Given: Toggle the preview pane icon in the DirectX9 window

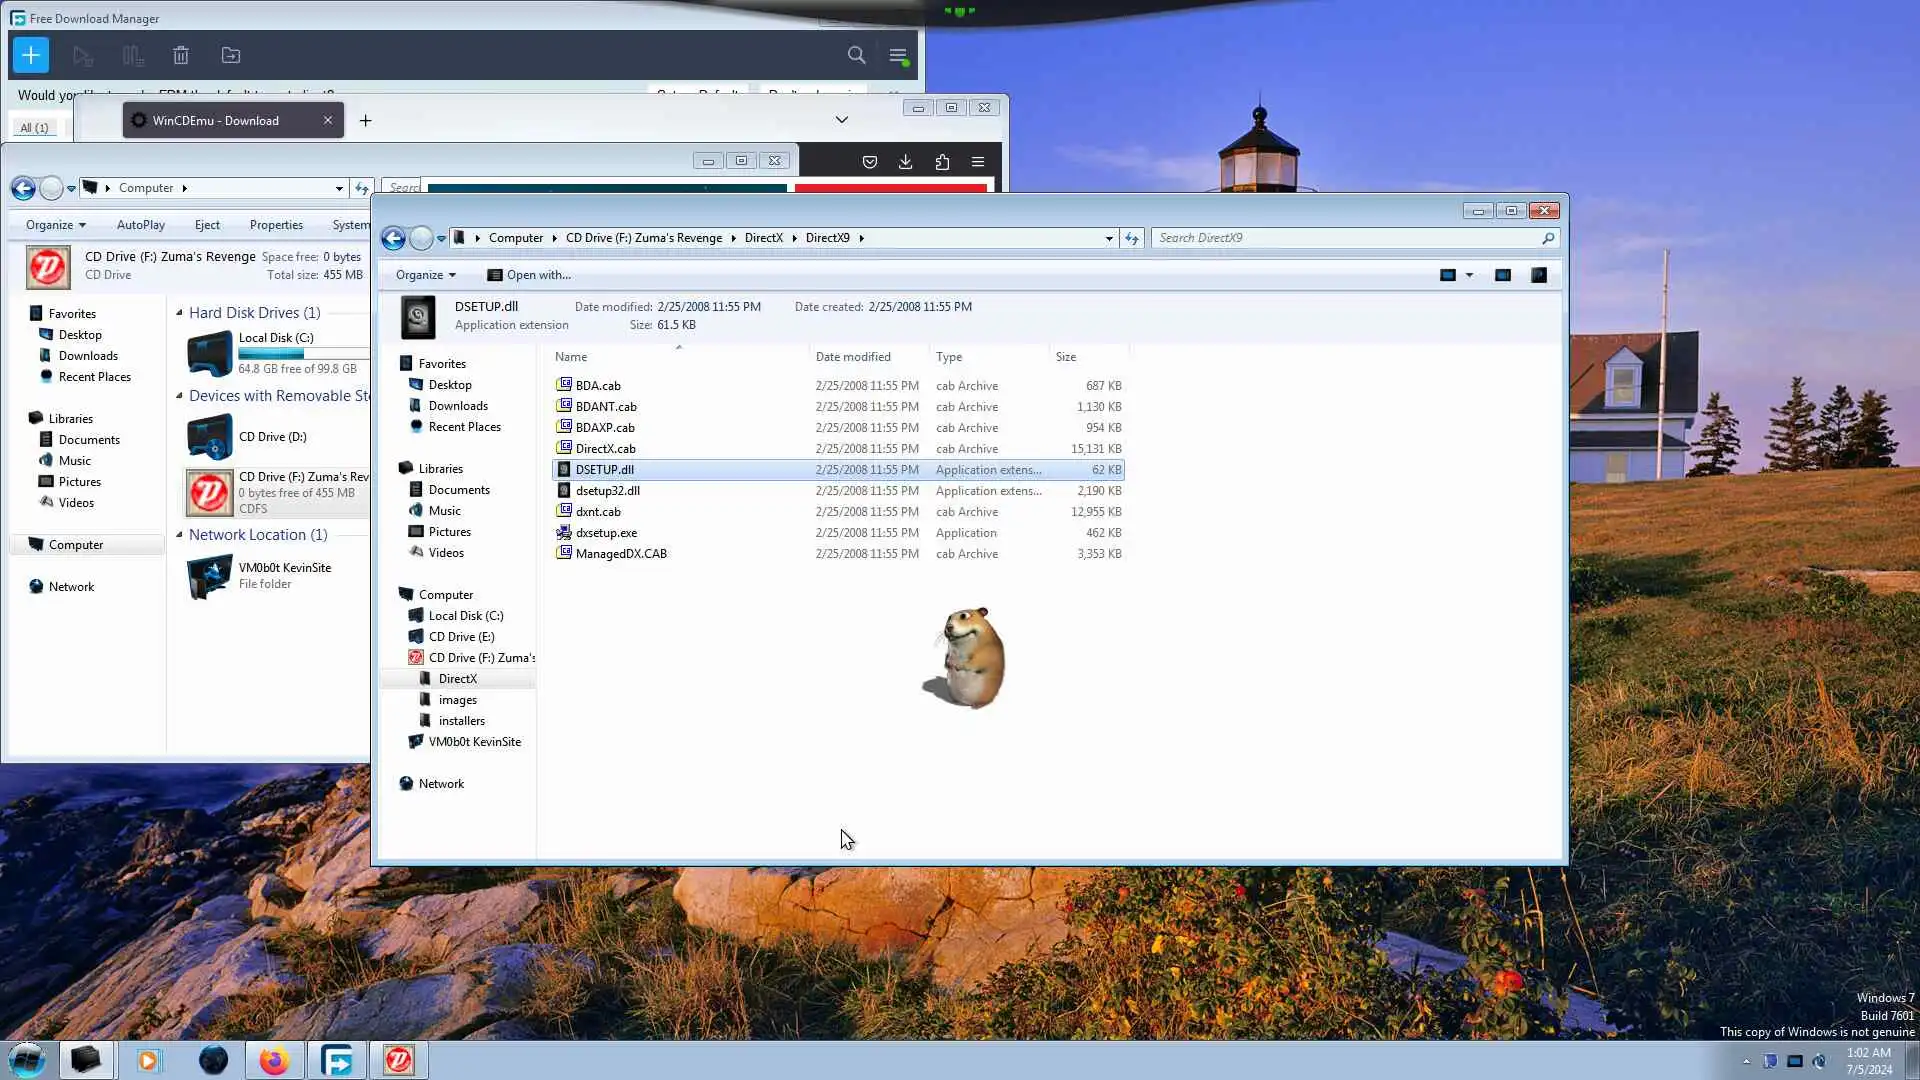Looking at the screenshot, I should click(1502, 275).
